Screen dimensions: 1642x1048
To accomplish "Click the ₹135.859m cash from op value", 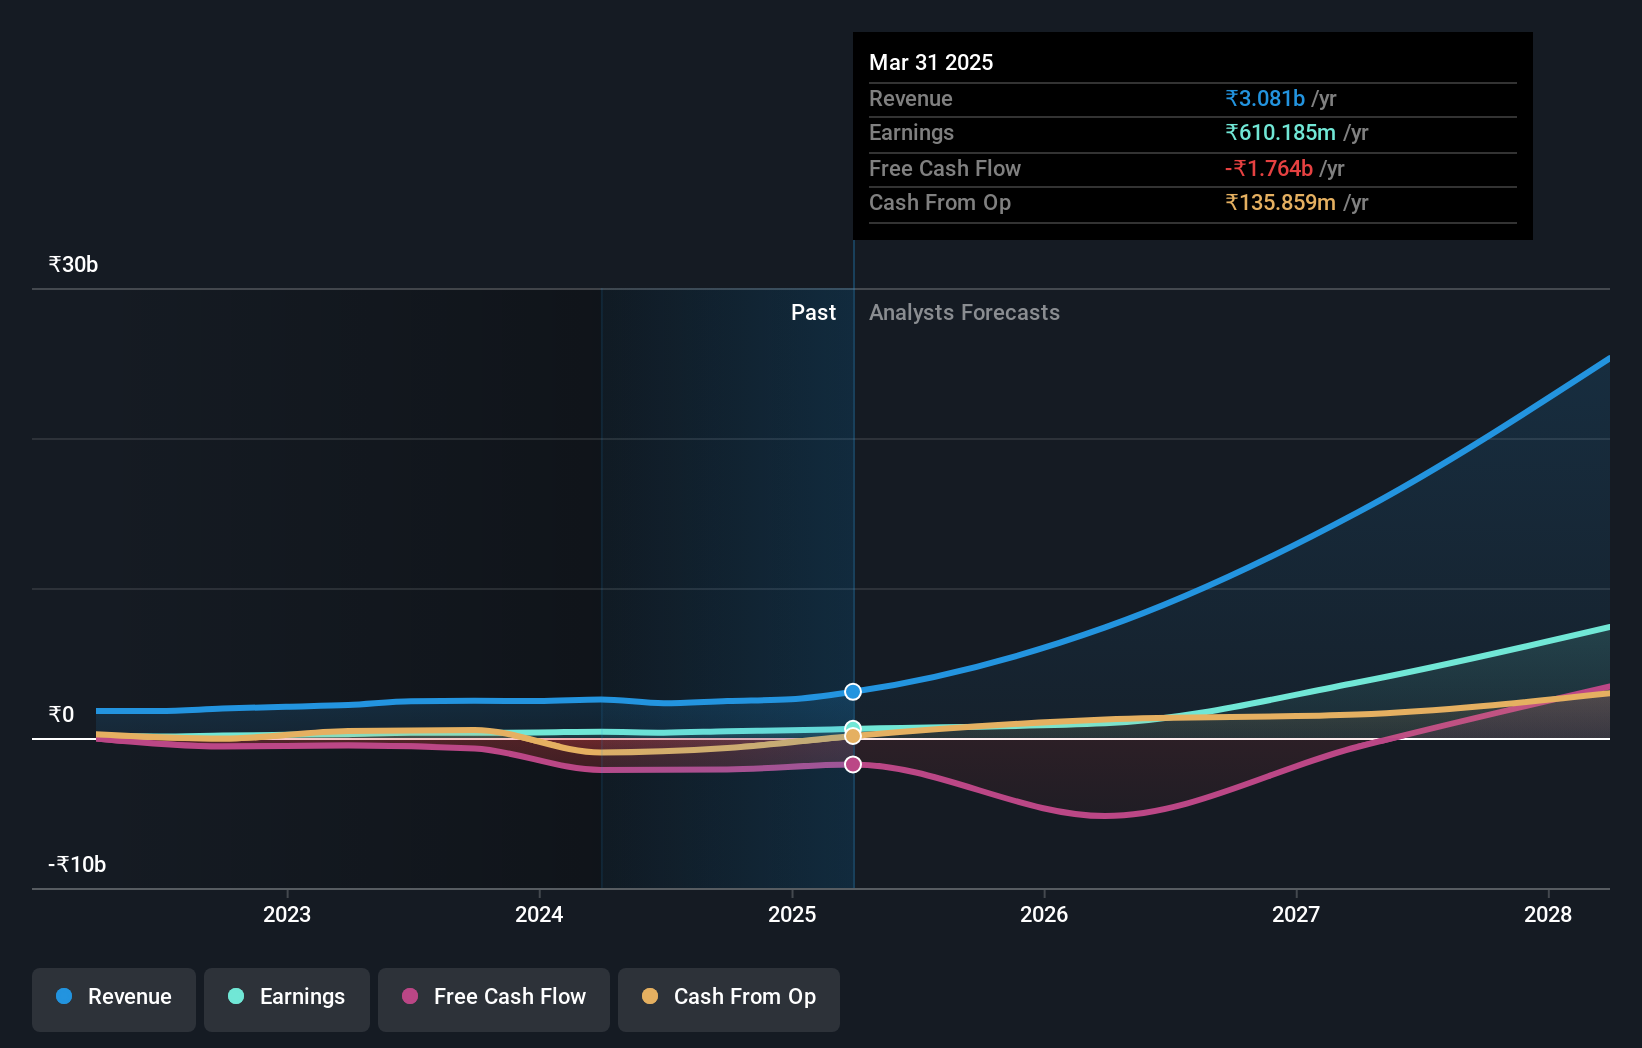I will pyautogui.click(x=1281, y=203).
